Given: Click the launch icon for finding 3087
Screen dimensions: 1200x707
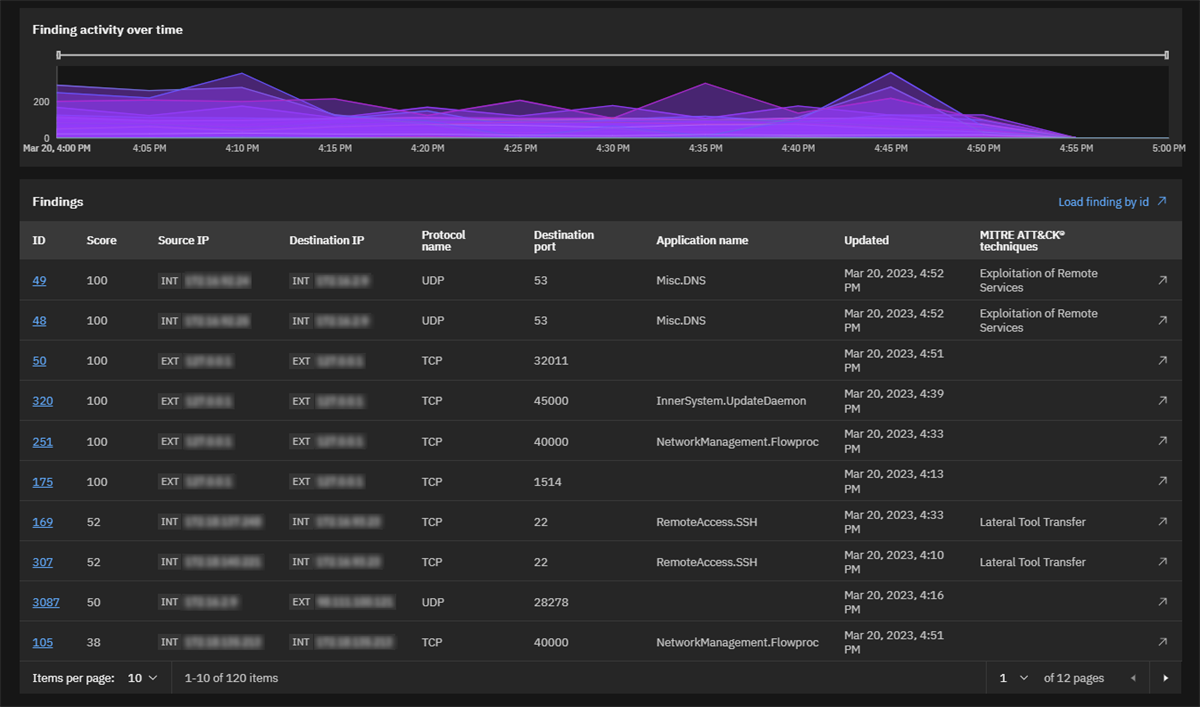Looking at the screenshot, I should coord(1161,601).
